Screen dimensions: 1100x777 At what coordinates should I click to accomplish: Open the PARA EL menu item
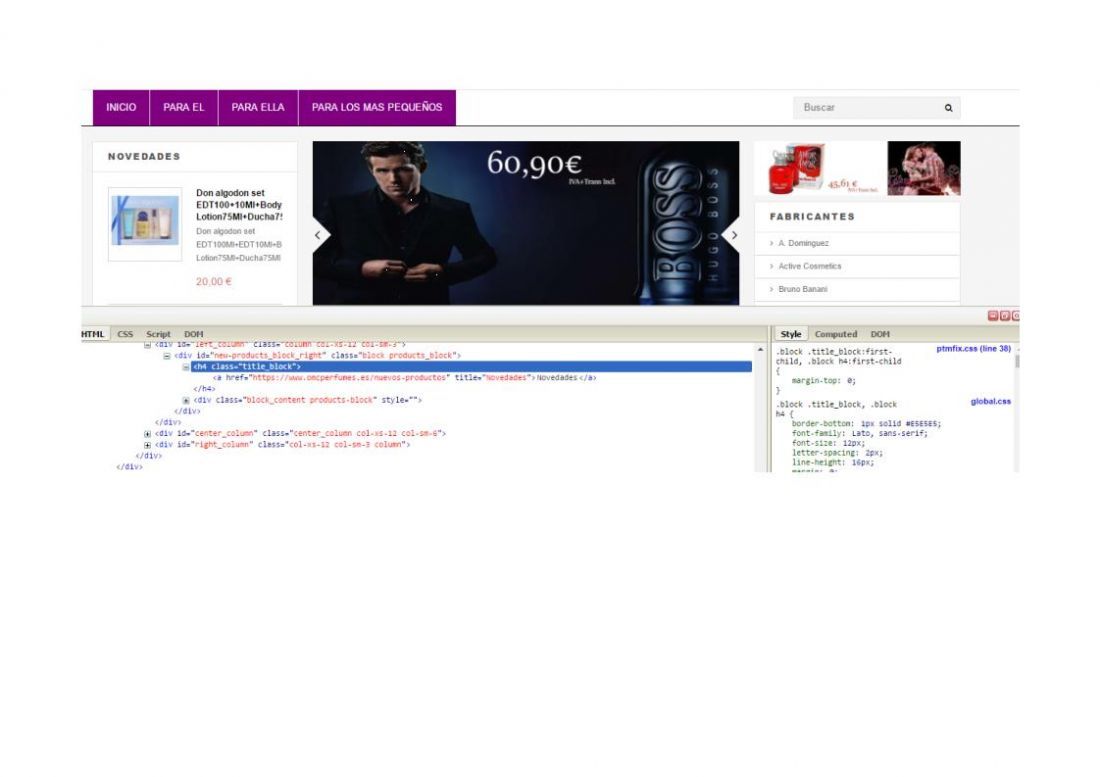[x=184, y=107]
